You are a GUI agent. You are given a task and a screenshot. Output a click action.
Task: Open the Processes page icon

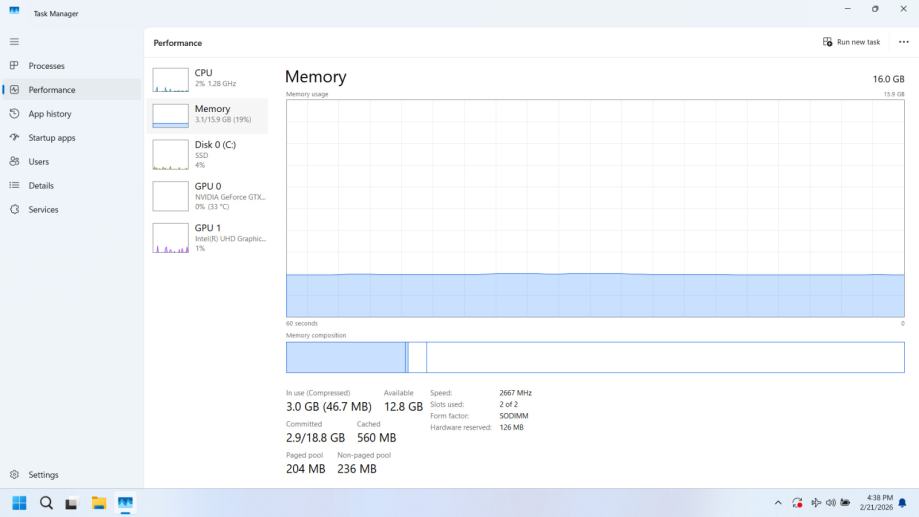pyautogui.click(x=14, y=66)
